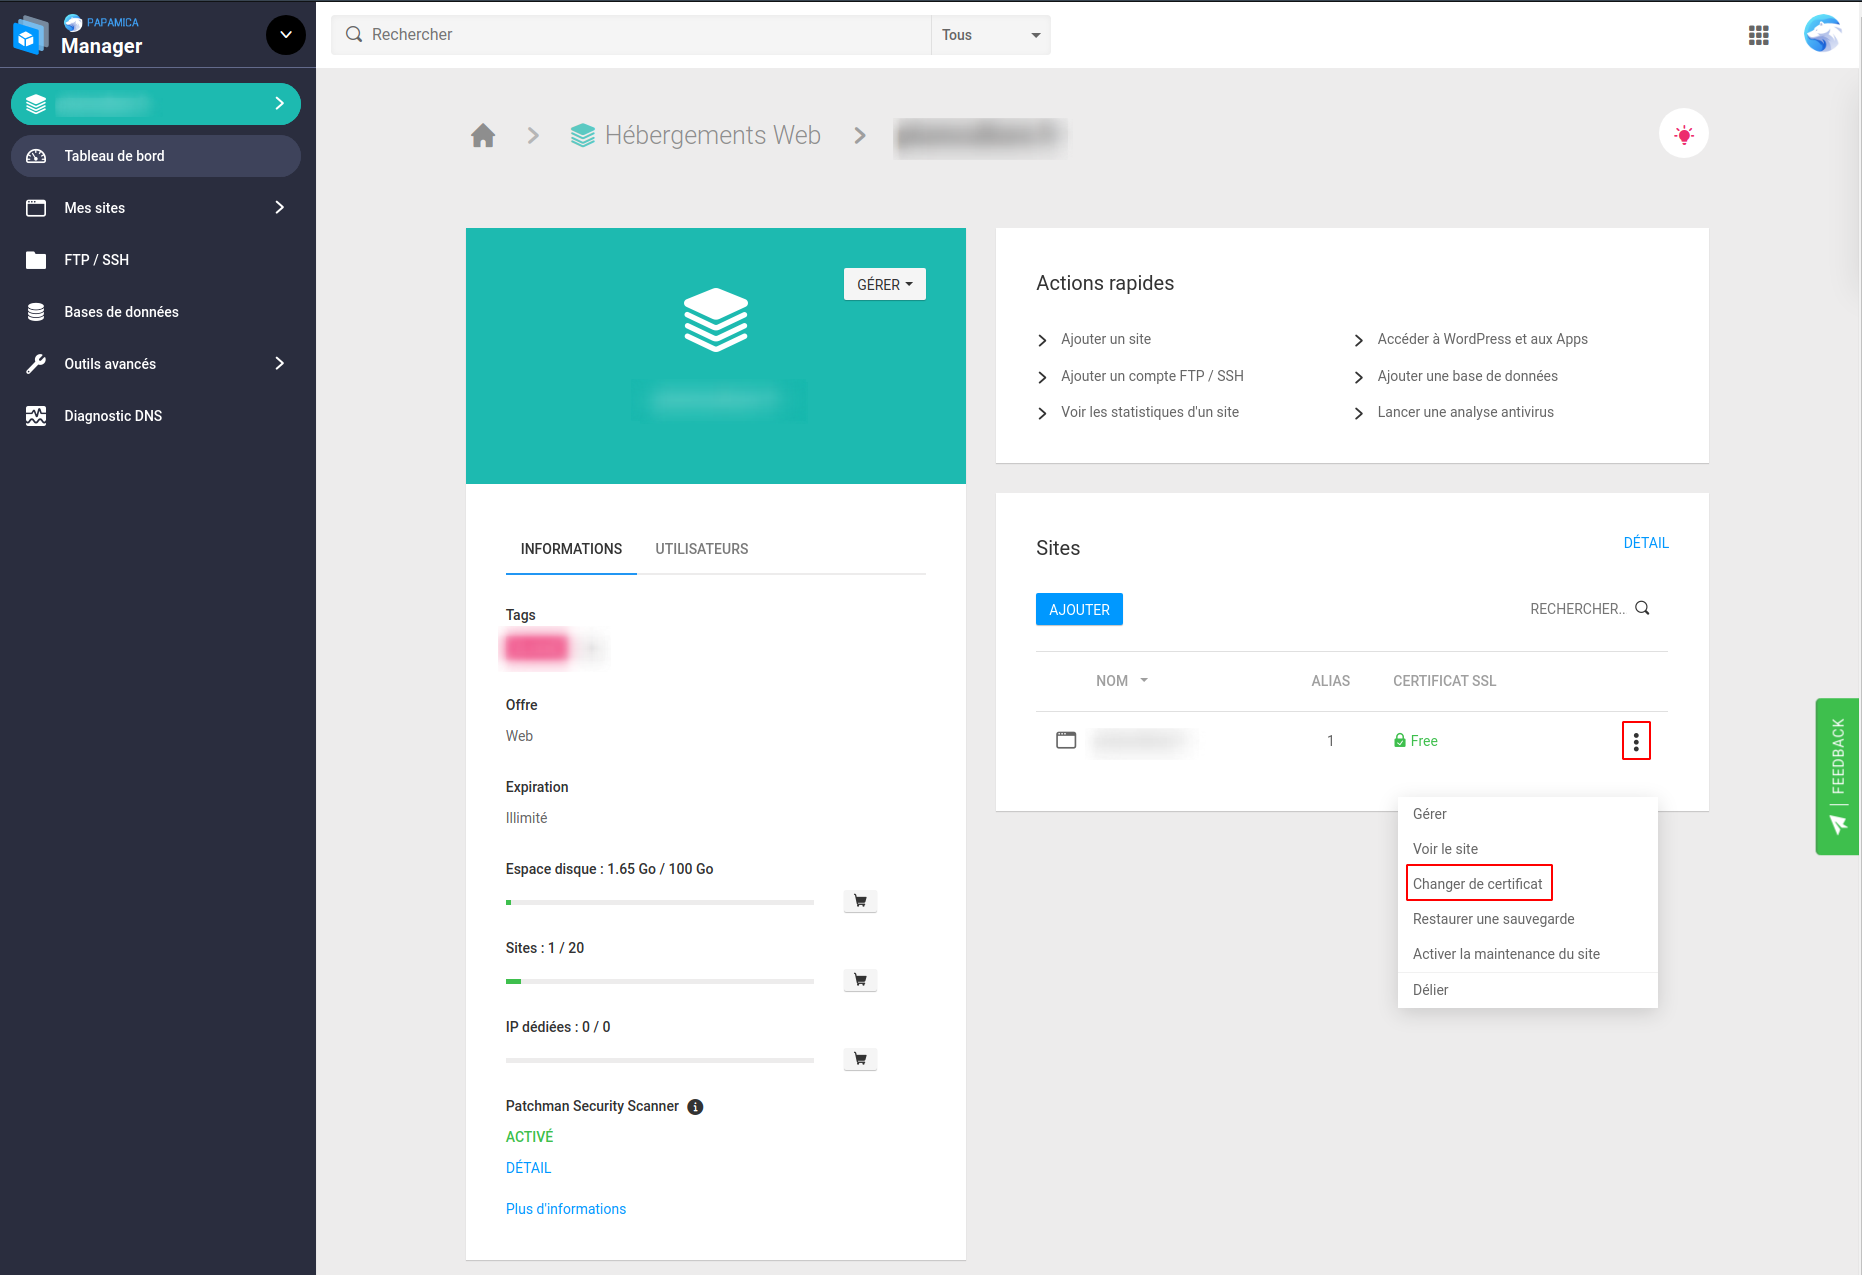Select Changer de certificat menu entry

(1477, 884)
